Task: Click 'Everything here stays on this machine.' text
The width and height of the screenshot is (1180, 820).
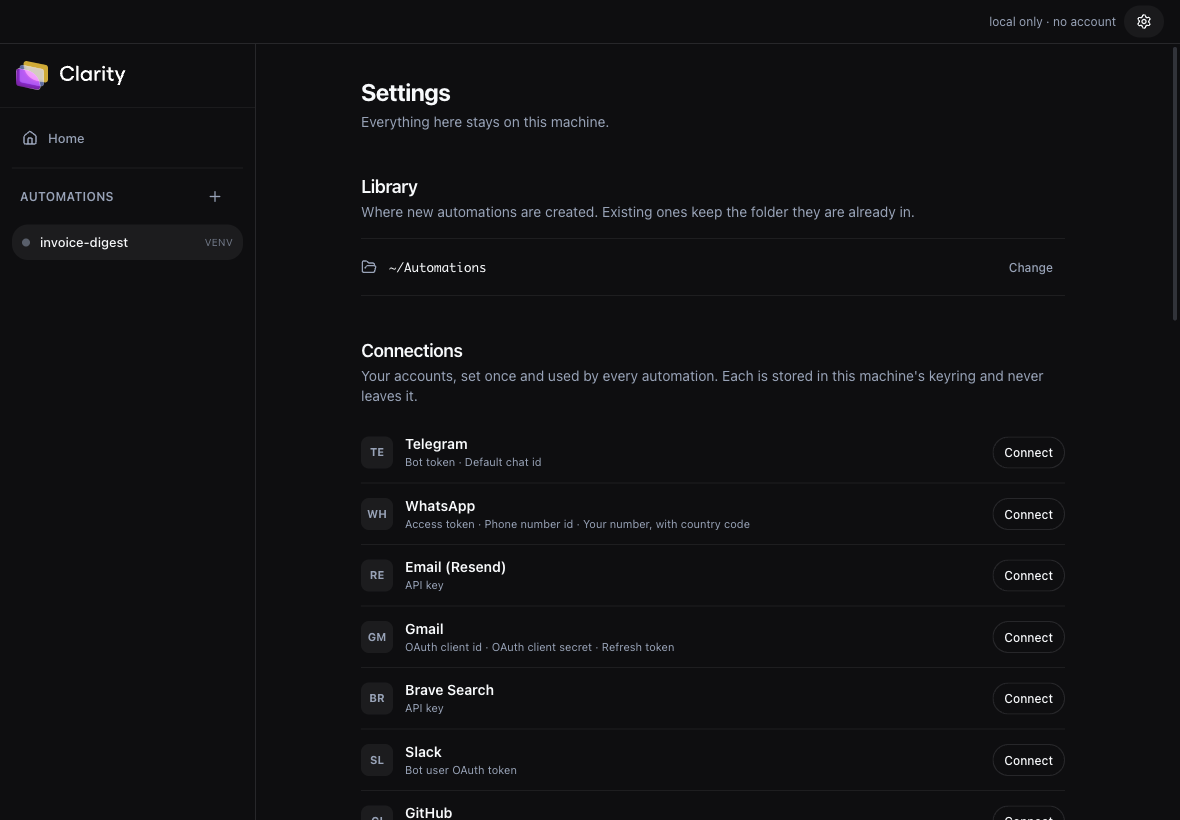Action: pos(485,122)
